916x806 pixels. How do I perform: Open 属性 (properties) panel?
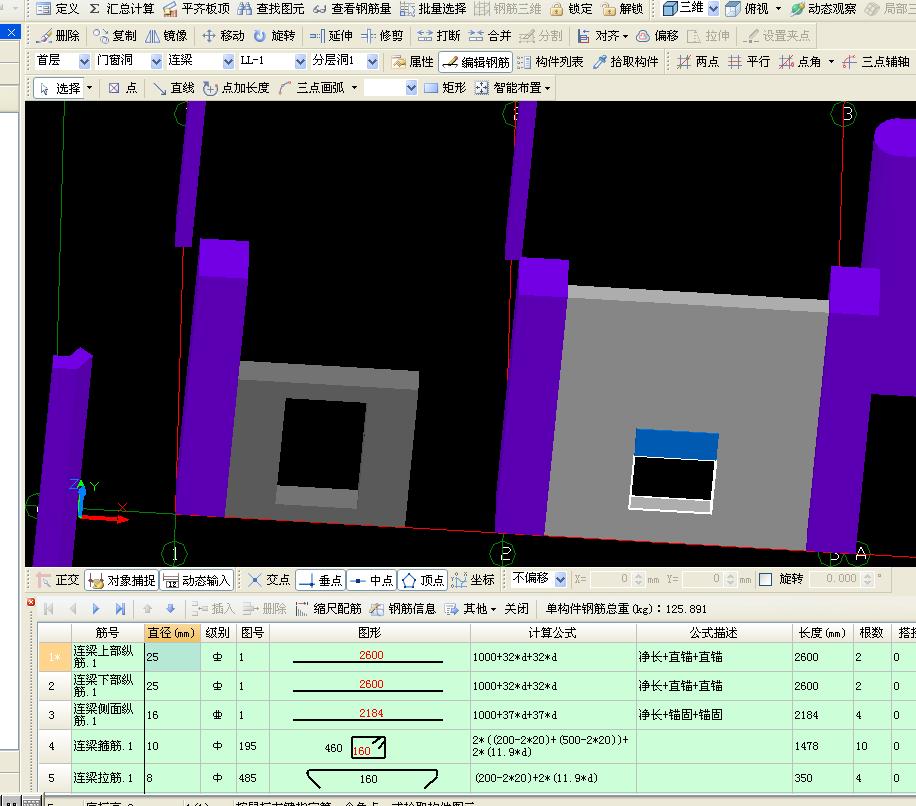click(412, 62)
